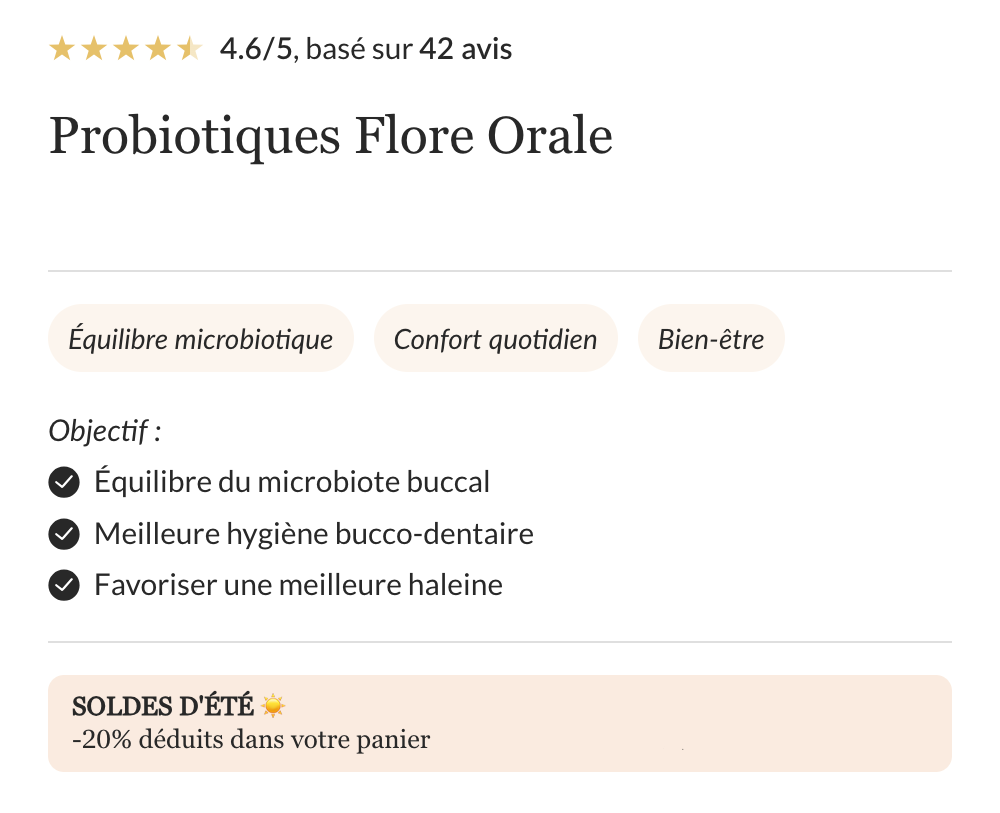The width and height of the screenshot is (1000, 813).
Task: Click the sun icon in summer sale banner
Action: point(273,707)
